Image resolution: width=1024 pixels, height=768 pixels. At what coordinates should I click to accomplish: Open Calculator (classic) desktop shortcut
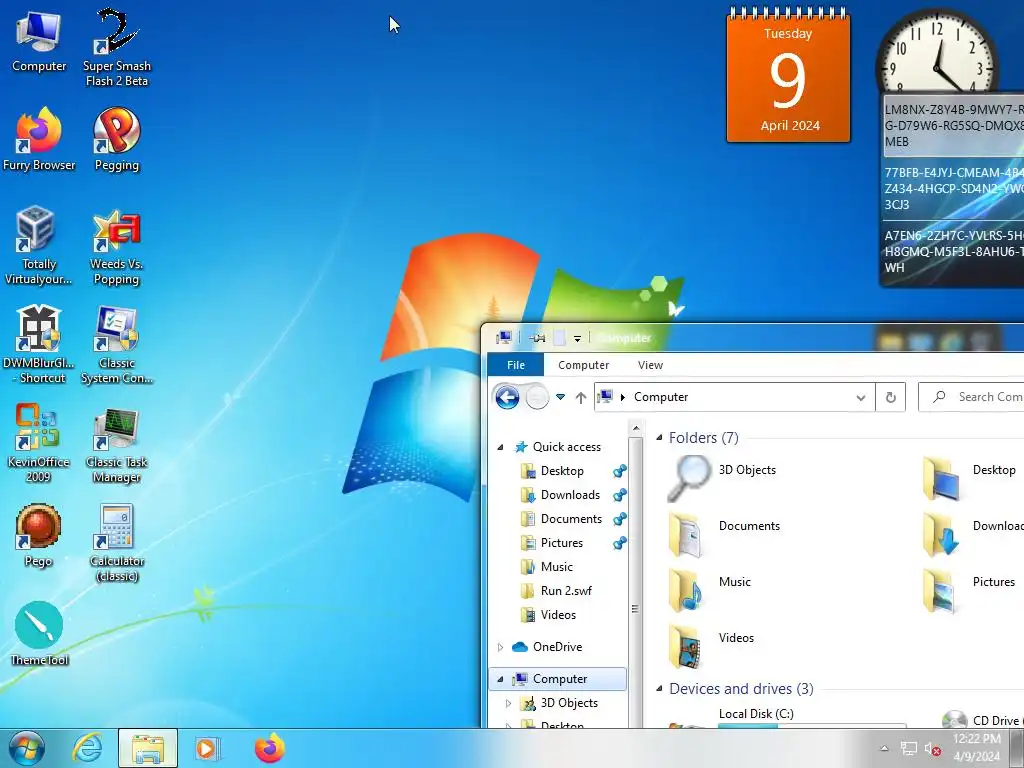click(x=117, y=543)
